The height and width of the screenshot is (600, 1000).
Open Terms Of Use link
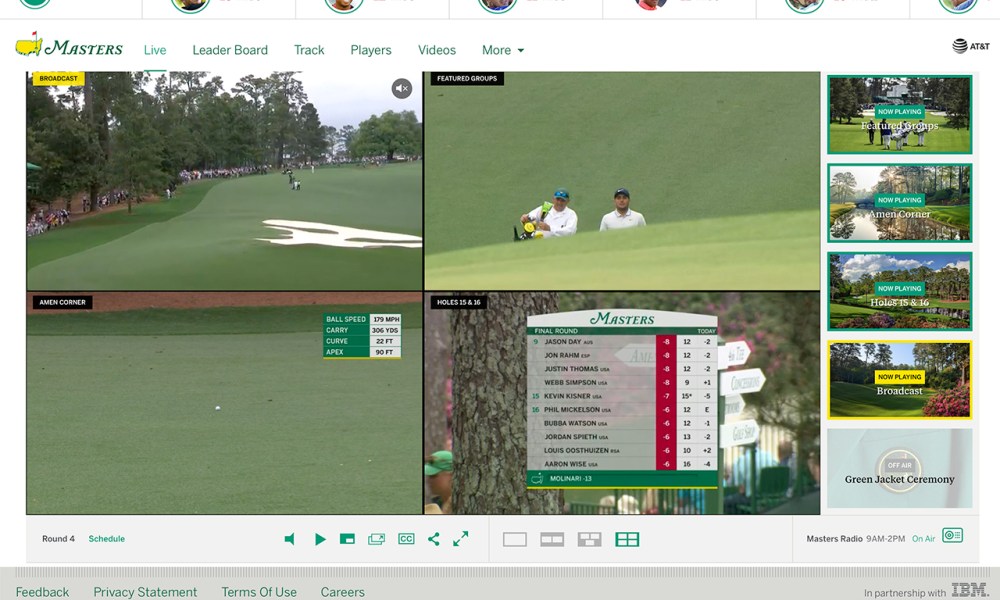click(x=259, y=592)
